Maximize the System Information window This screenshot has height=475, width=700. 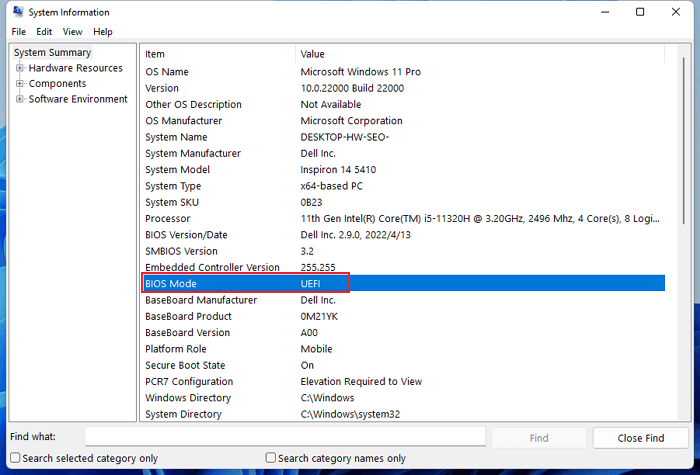coord(640,12)
